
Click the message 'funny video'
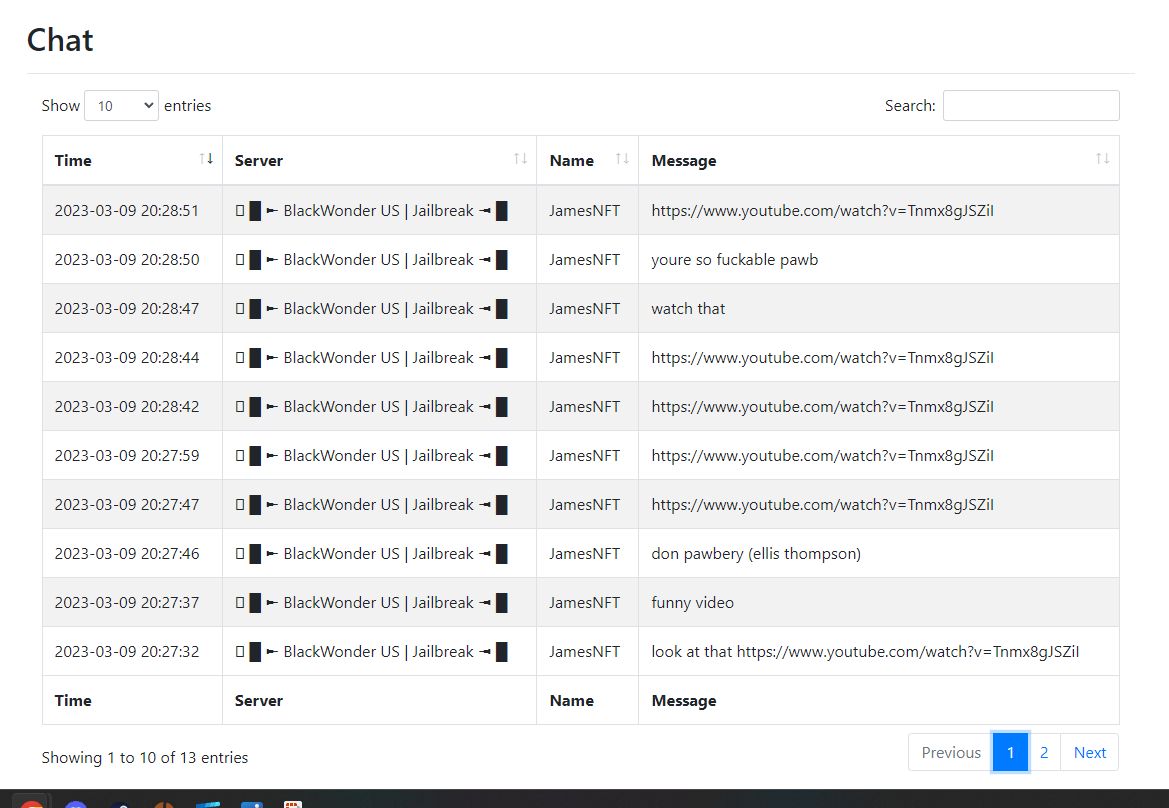pos(693,603)
